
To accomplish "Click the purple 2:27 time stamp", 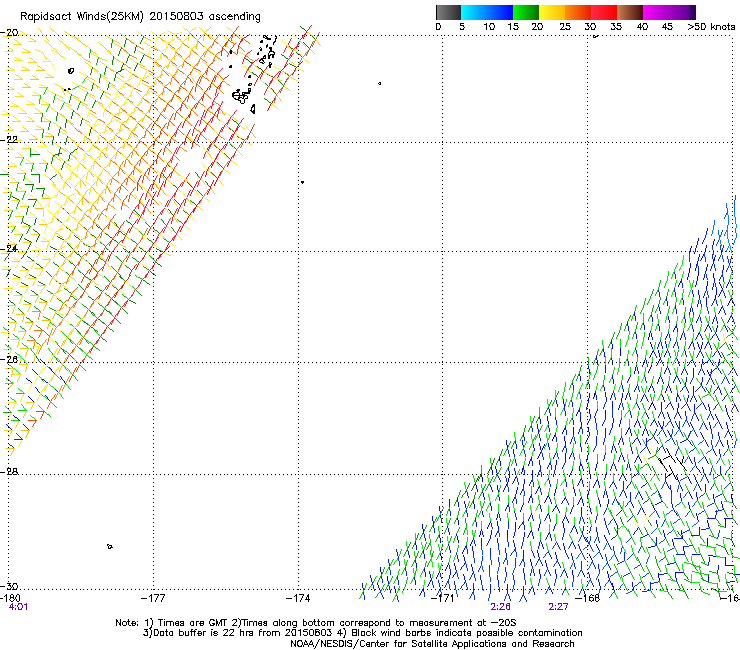I will tap(558, 607).
